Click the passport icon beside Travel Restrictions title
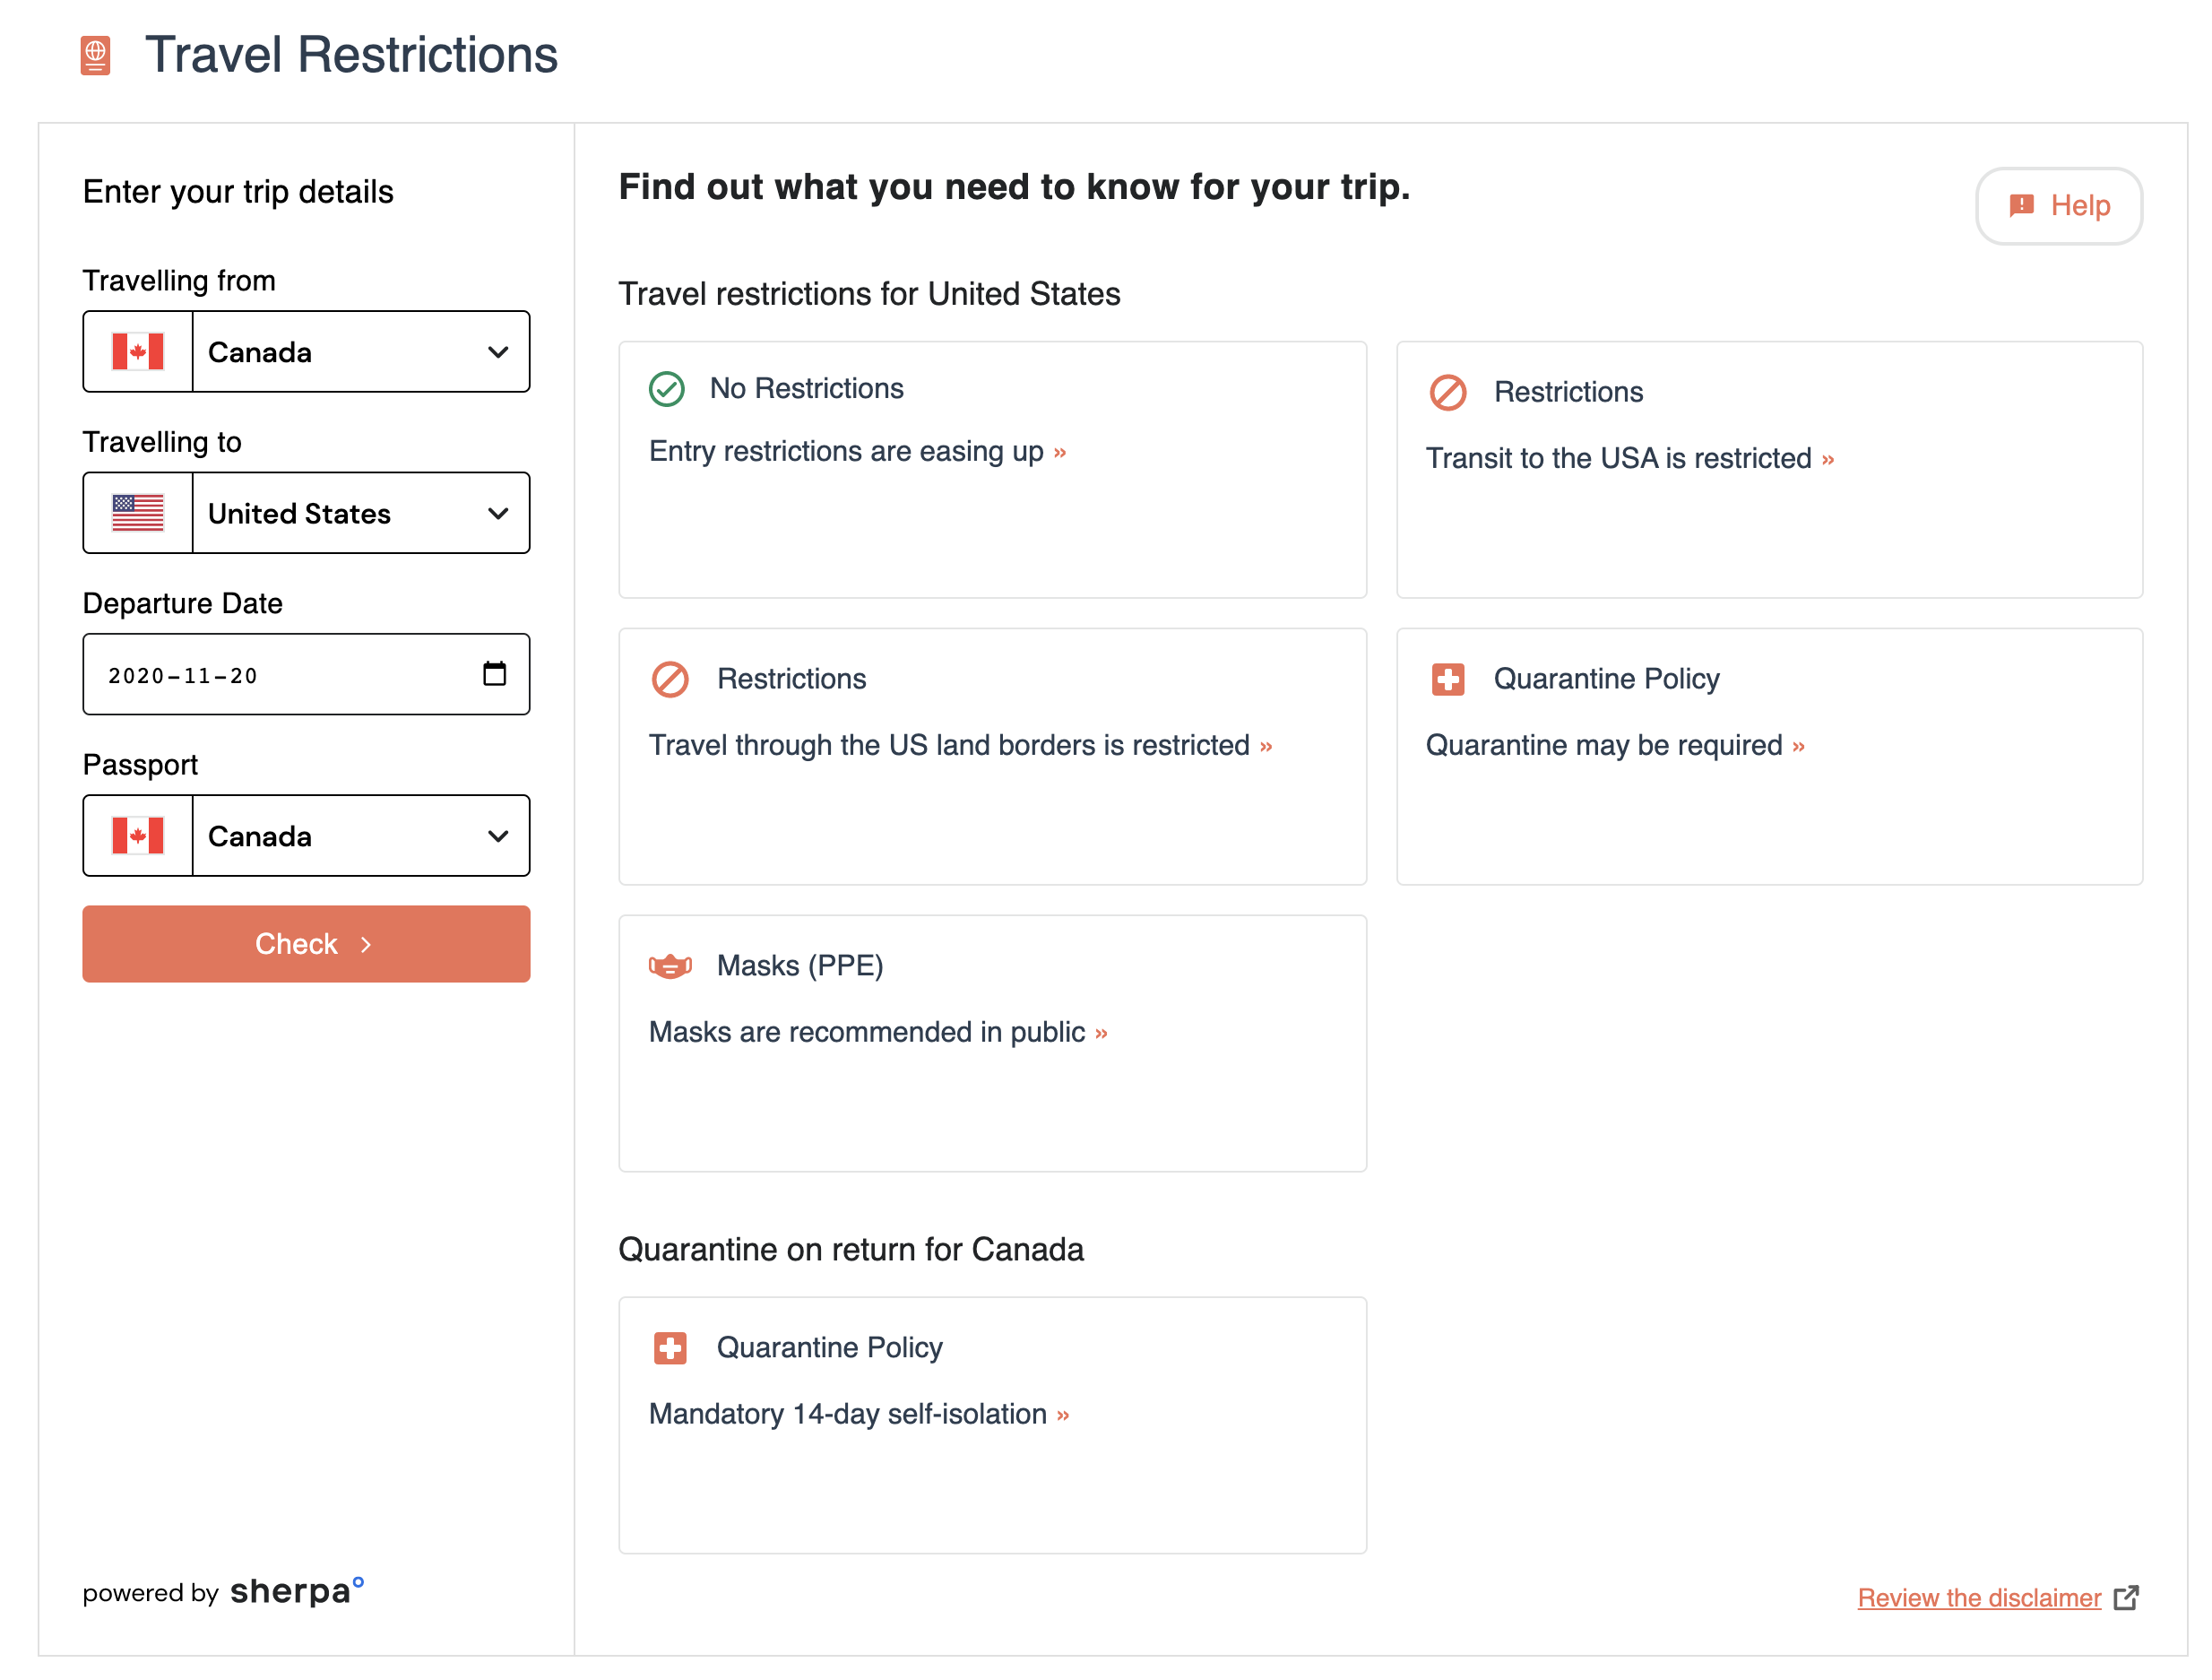This screenshot has width=2212, height=1680. pyautogui.click(x=95, y=55)
